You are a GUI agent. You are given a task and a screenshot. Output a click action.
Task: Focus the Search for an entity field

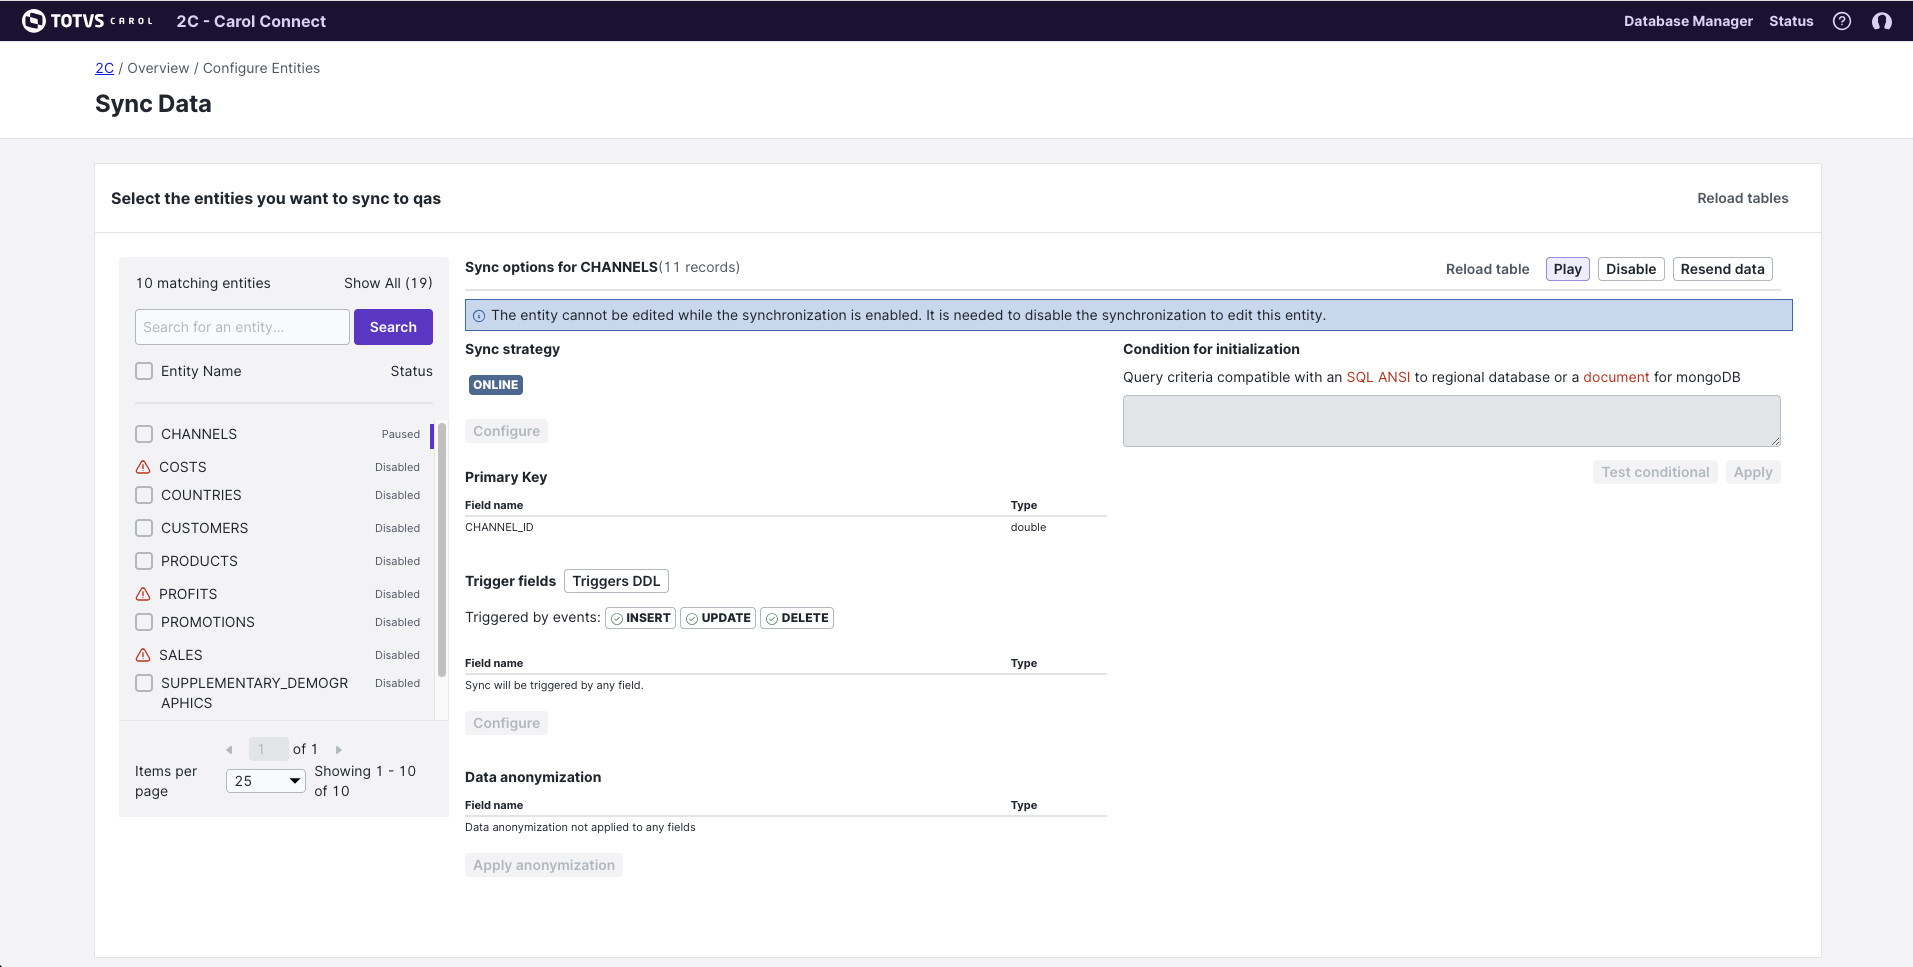[x=242, y=327]
